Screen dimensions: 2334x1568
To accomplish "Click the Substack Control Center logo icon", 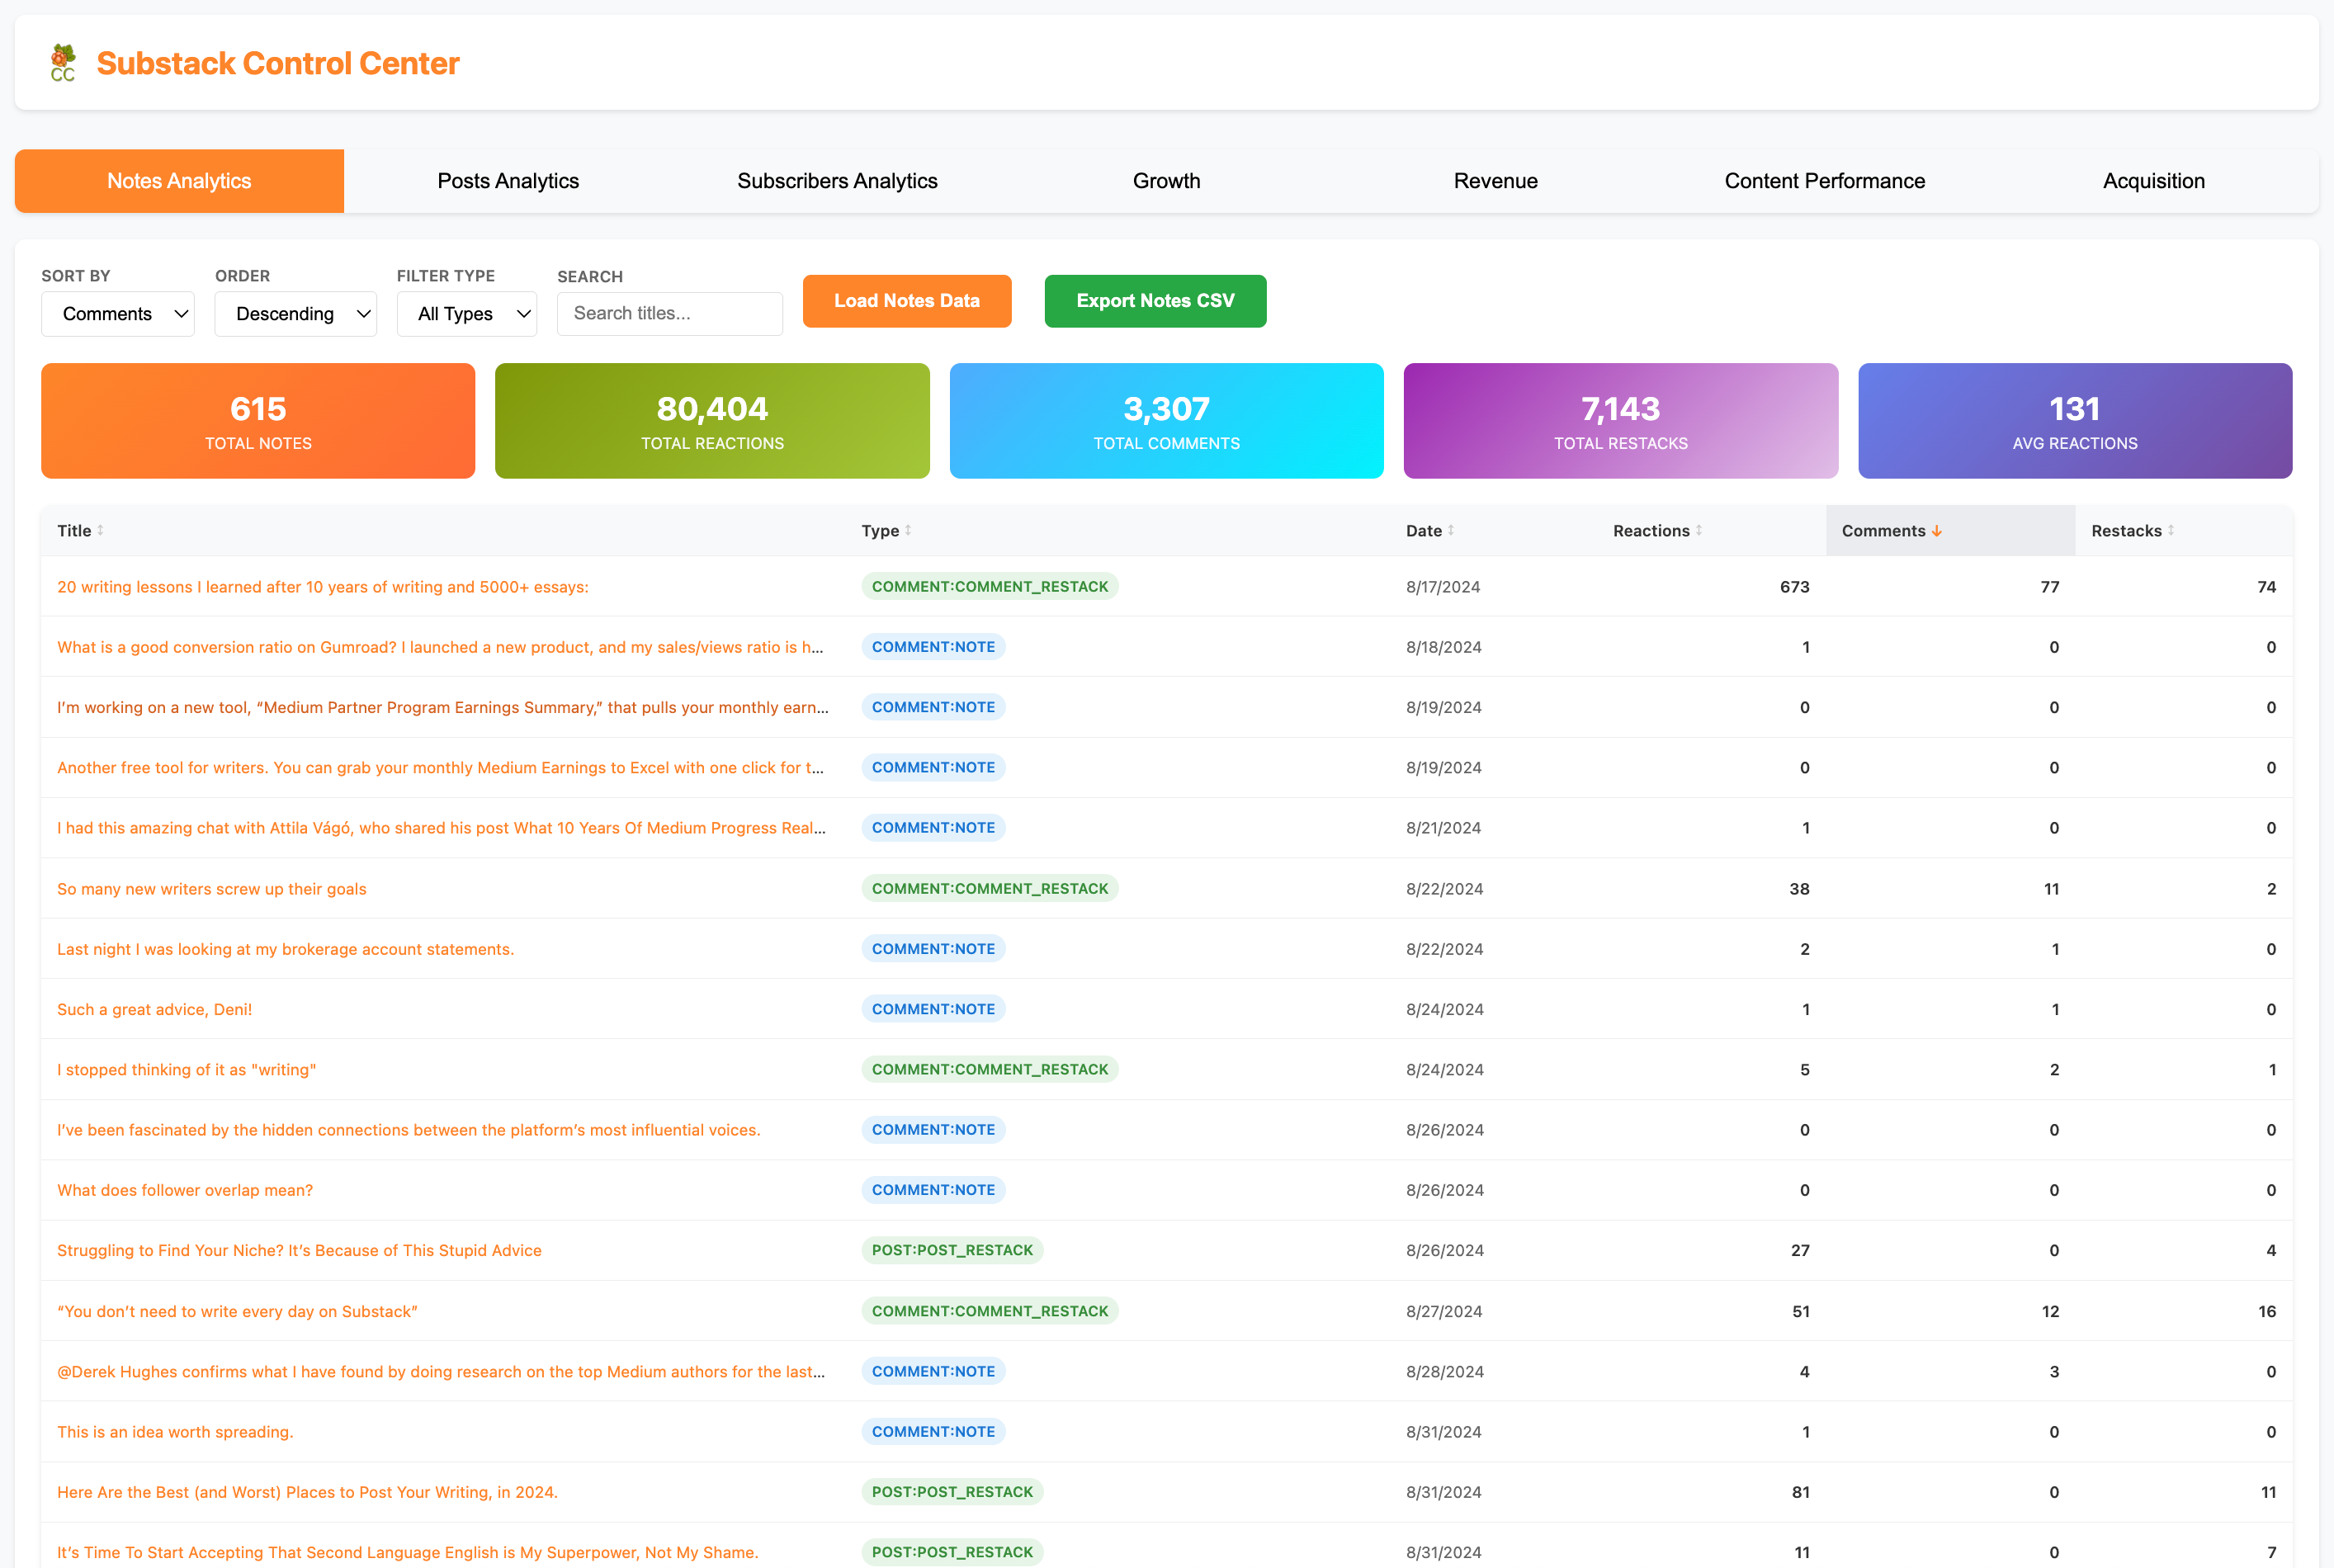I will 63,62.
